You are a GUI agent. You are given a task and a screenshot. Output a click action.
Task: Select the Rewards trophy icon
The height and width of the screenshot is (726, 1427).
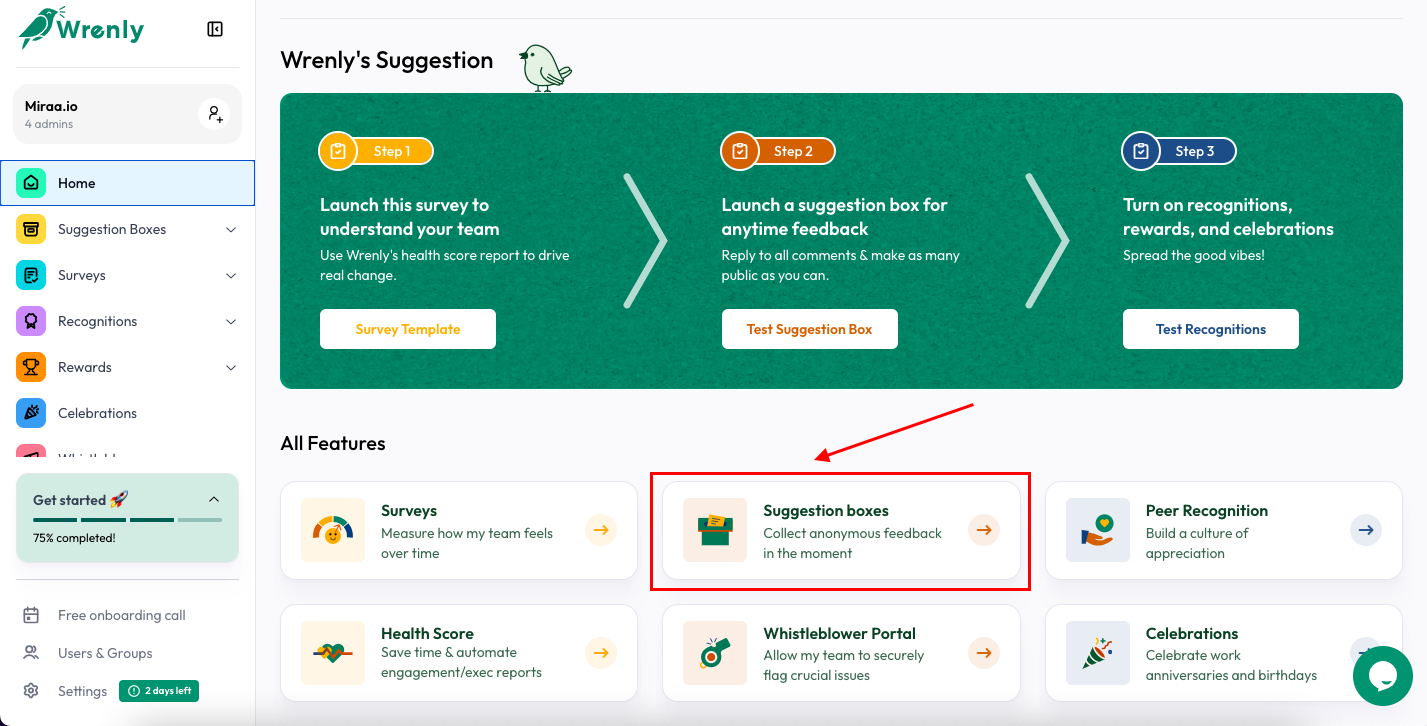coord(31,367)
